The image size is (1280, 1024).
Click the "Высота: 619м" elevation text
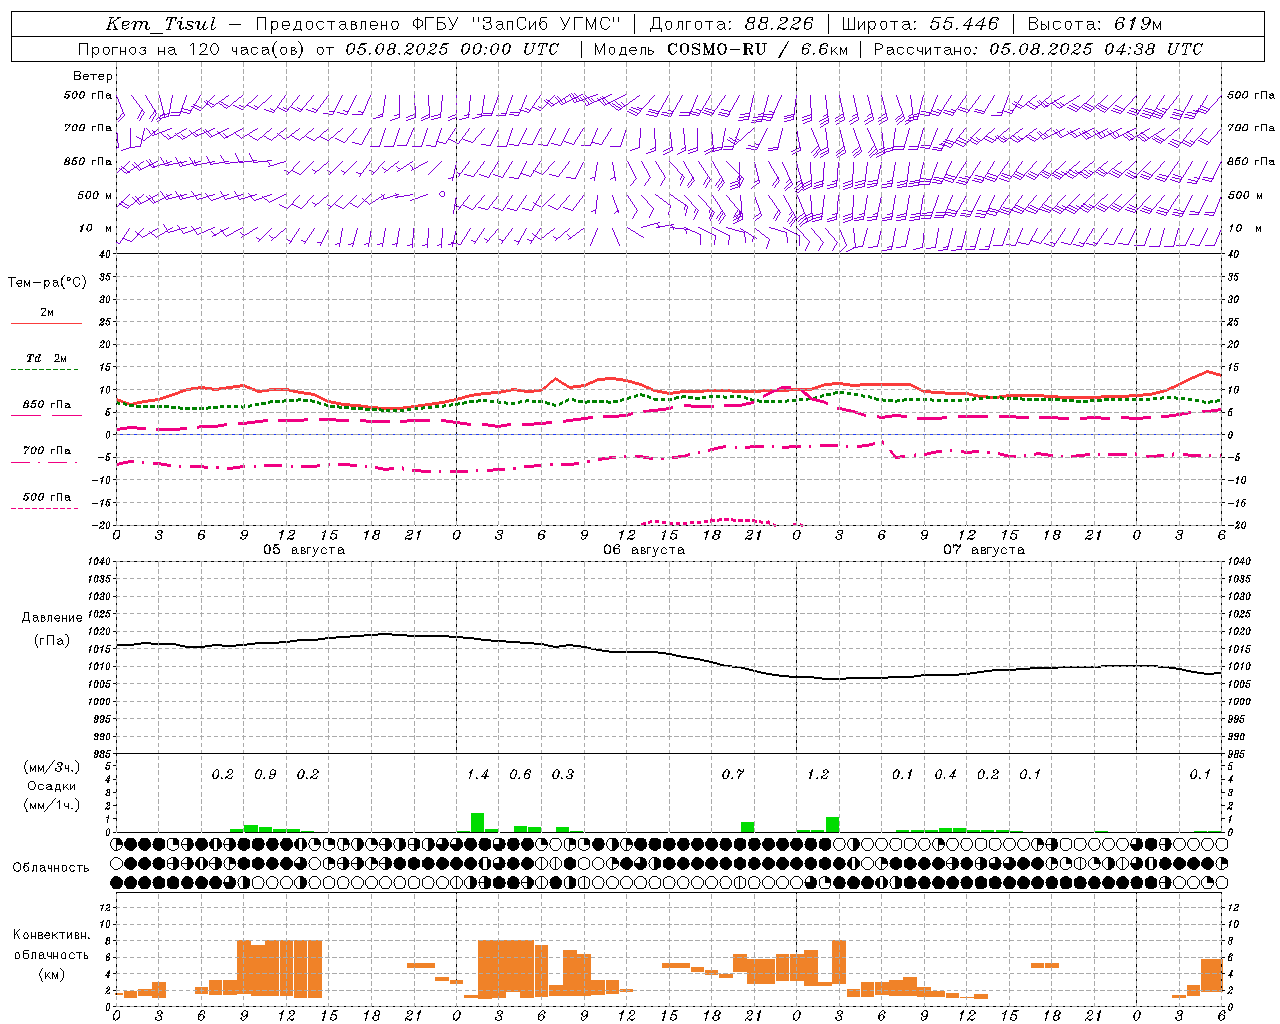pos(1095,24)
